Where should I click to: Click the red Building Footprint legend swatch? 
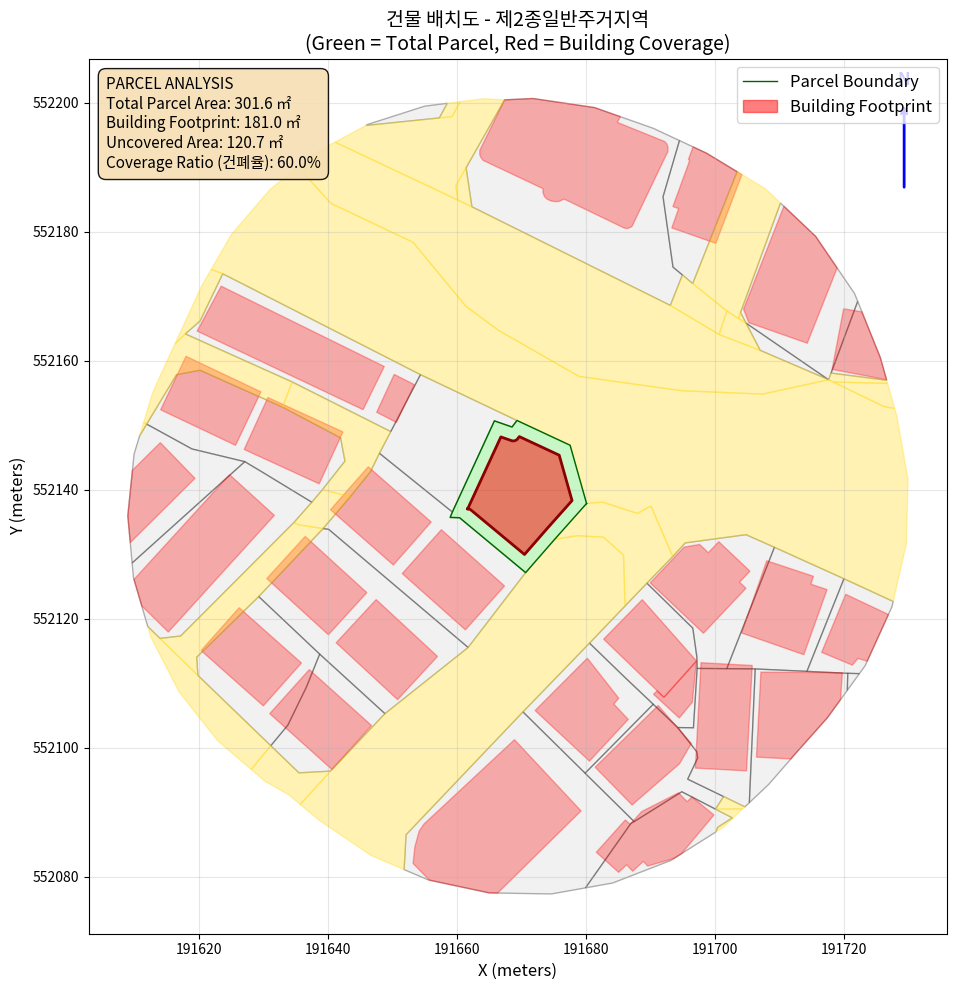pos(760,106)
